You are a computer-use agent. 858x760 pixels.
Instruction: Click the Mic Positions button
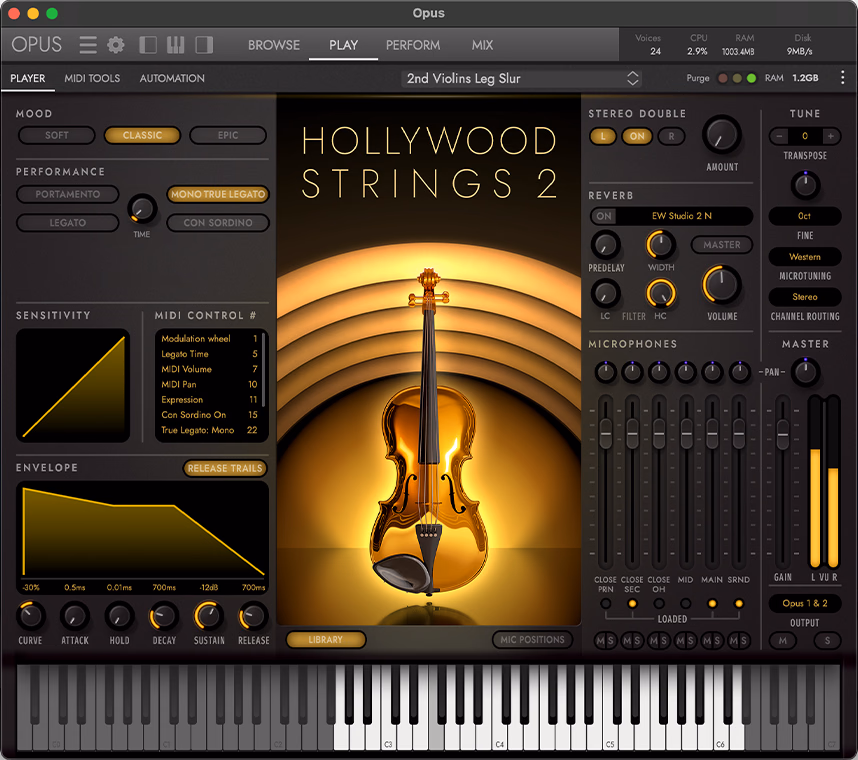pos(532,640)
